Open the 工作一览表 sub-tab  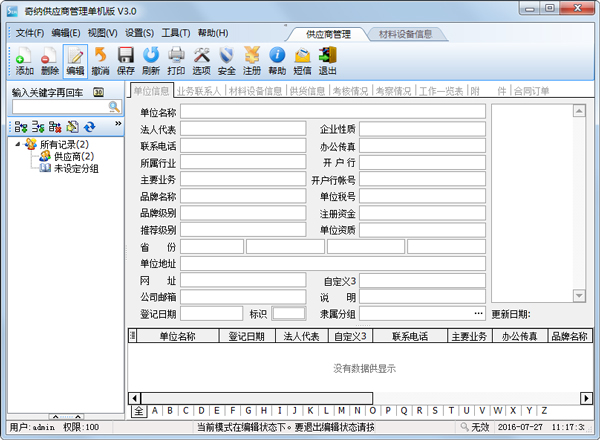point(441,91)
